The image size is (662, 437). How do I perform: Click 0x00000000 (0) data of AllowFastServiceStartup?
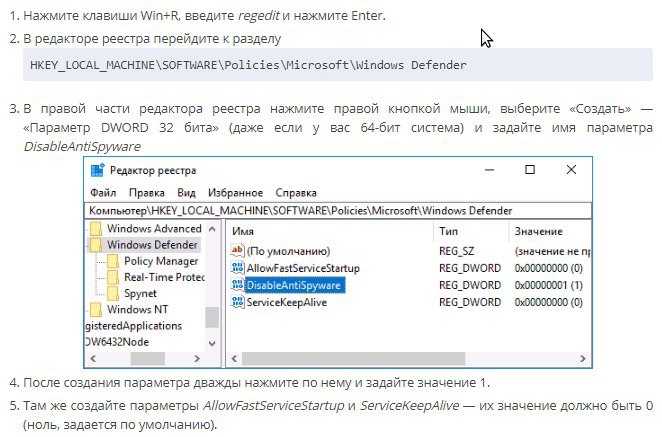pos(549,268)
